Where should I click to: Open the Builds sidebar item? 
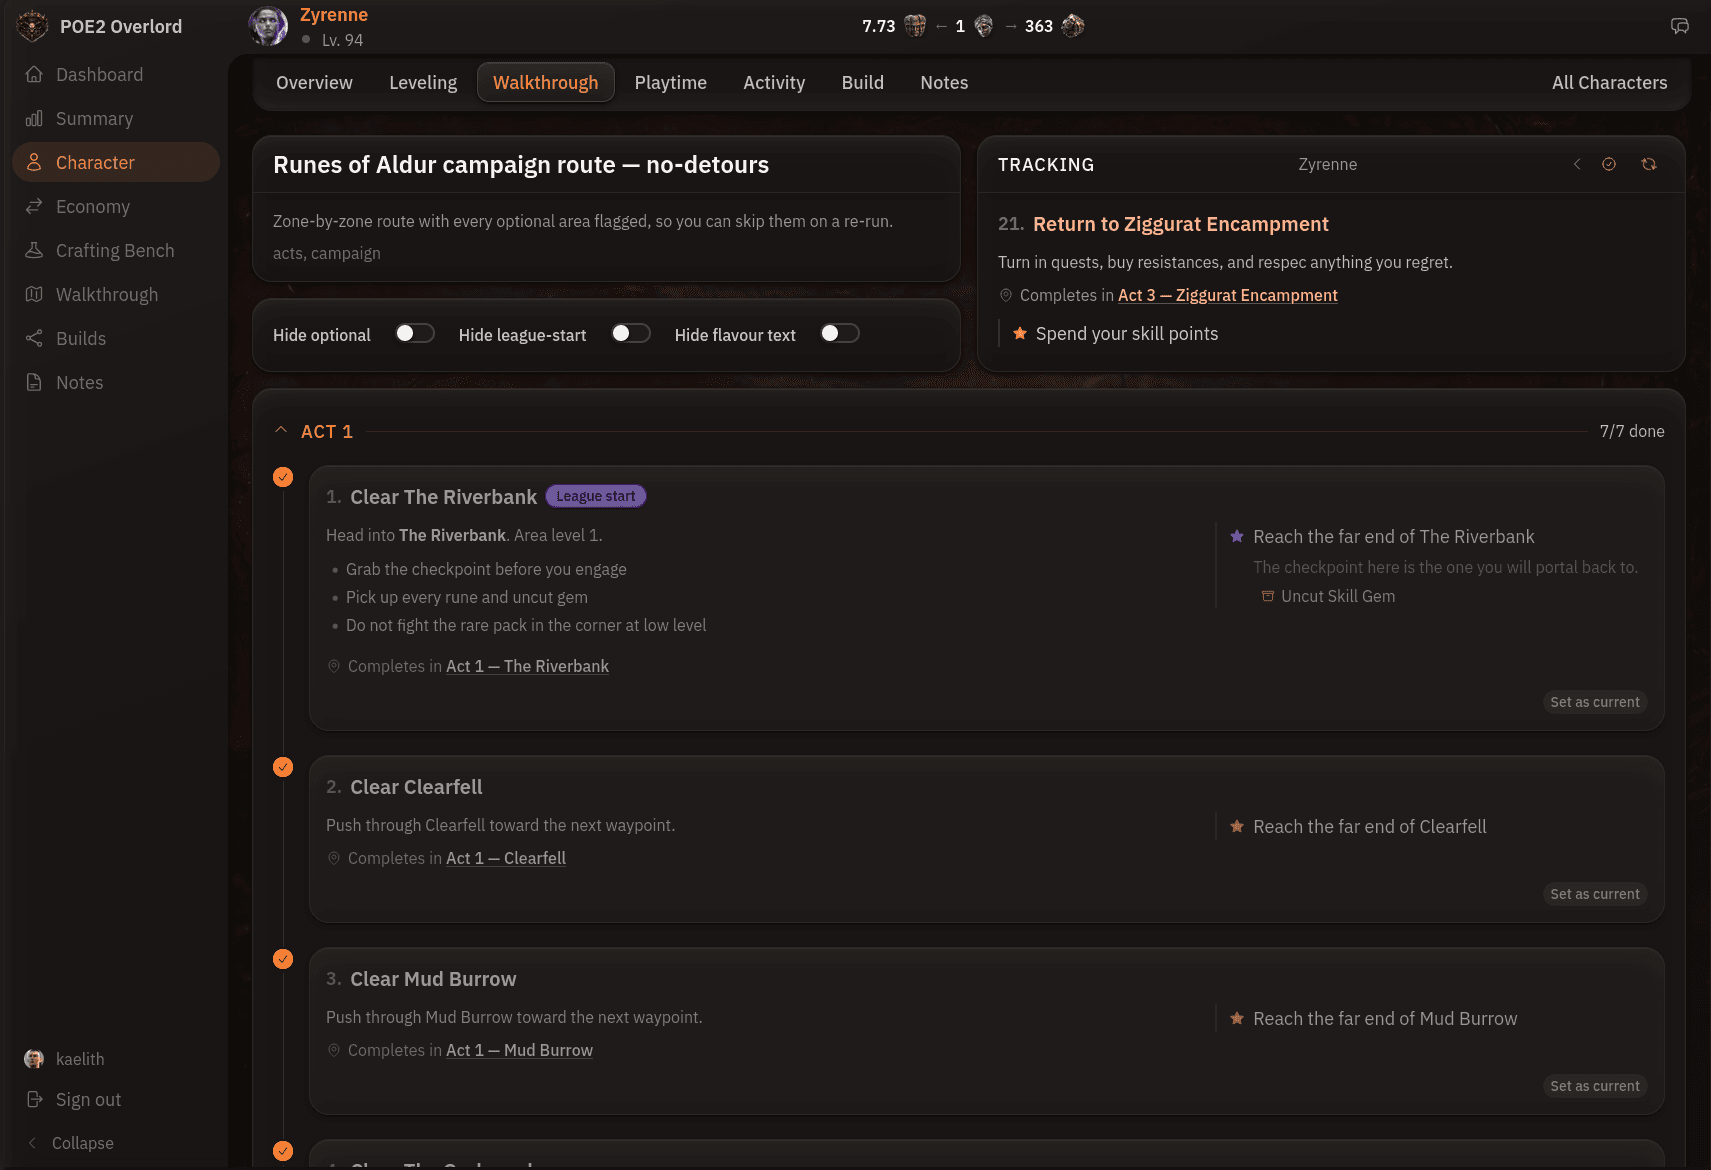click(116, 339)
